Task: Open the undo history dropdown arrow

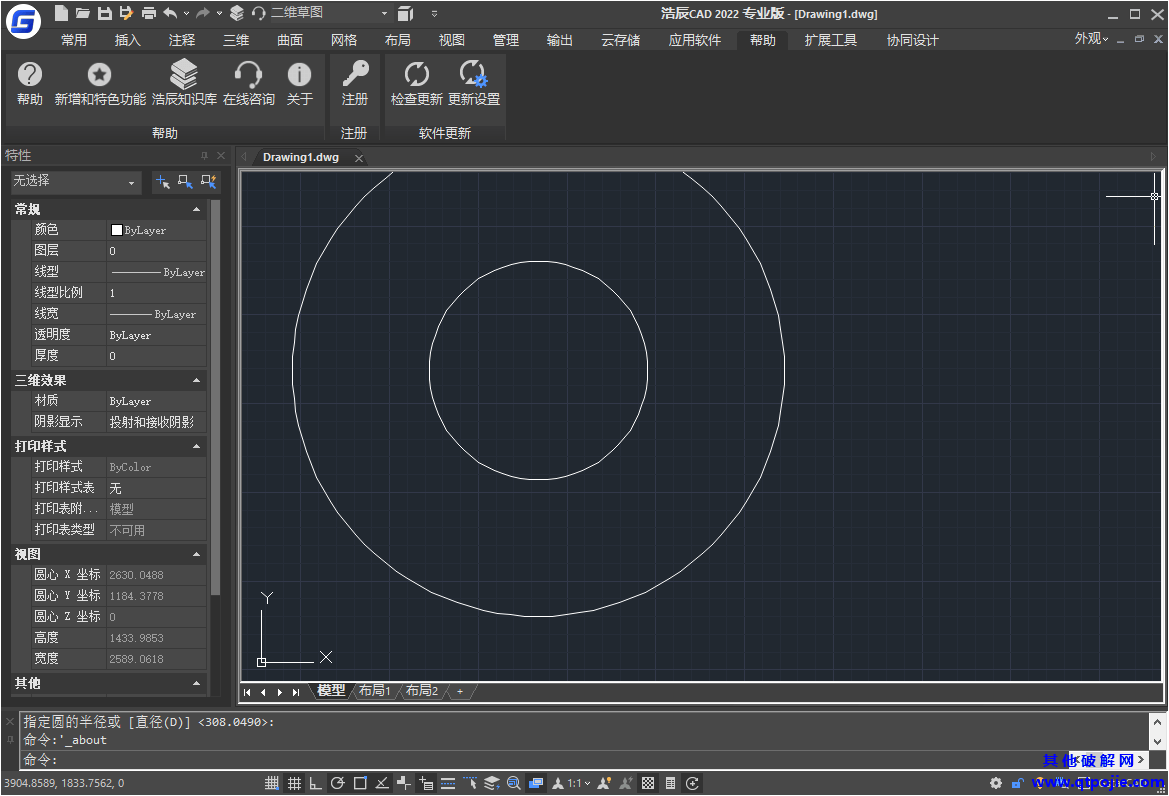Action: tap(186, 13)
